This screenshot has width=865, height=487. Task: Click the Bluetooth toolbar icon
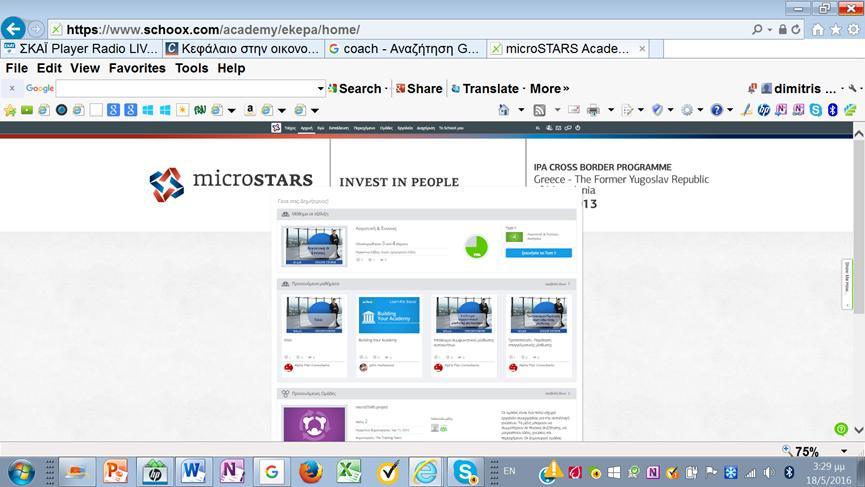click(x=833, y=110)
